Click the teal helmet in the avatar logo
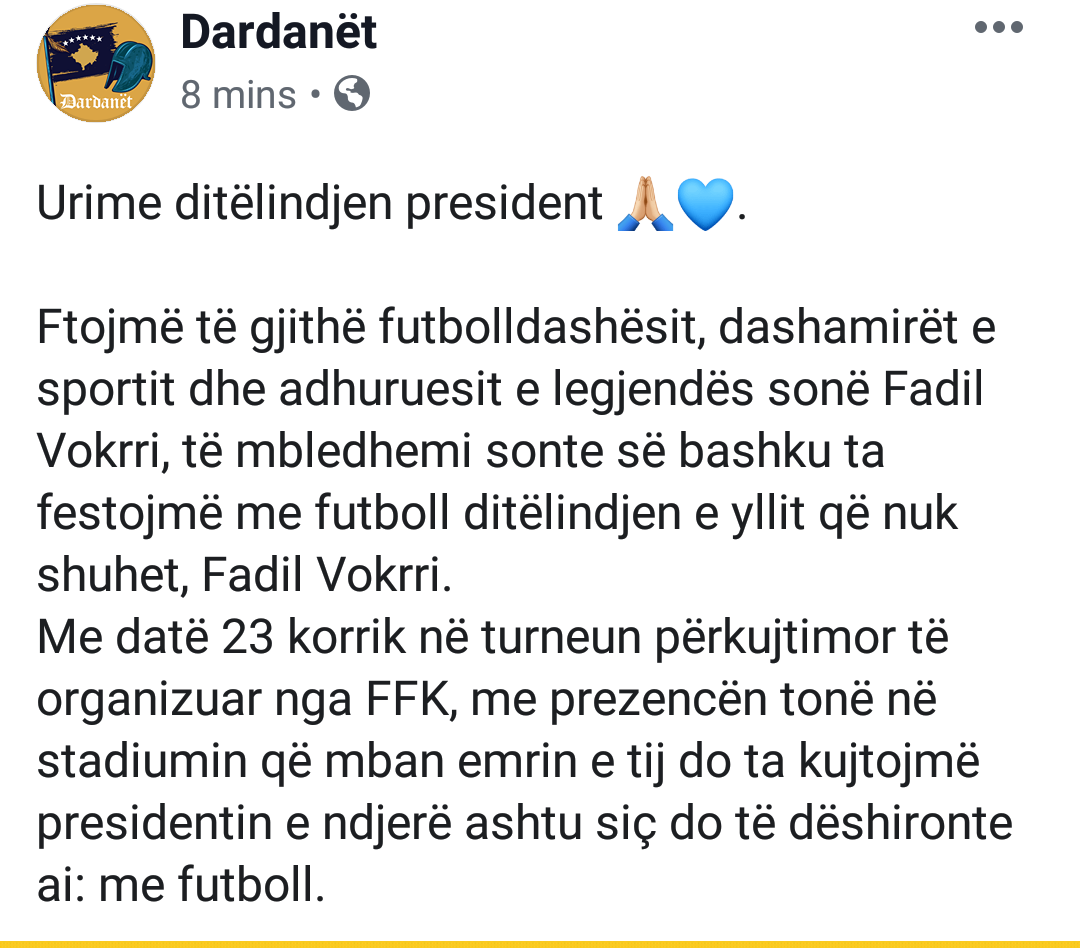This screenshot has height=948, width=1080. 132,64
